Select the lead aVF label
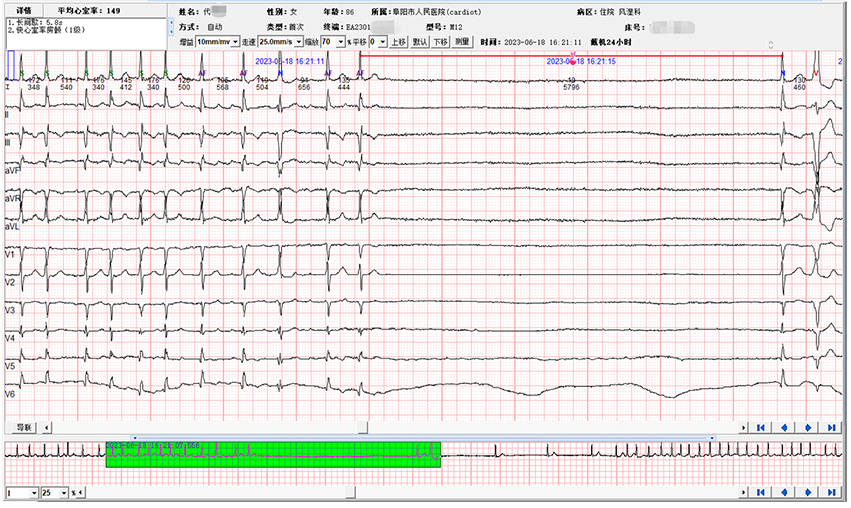The width and height of the screenshot is (851, 508). pos(12,170)
